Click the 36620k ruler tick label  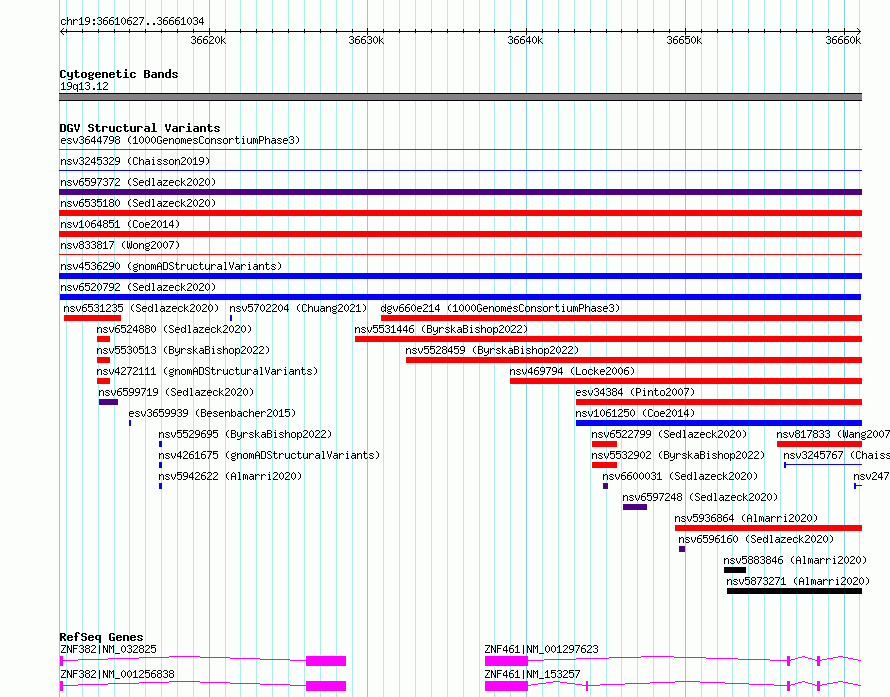208,40
